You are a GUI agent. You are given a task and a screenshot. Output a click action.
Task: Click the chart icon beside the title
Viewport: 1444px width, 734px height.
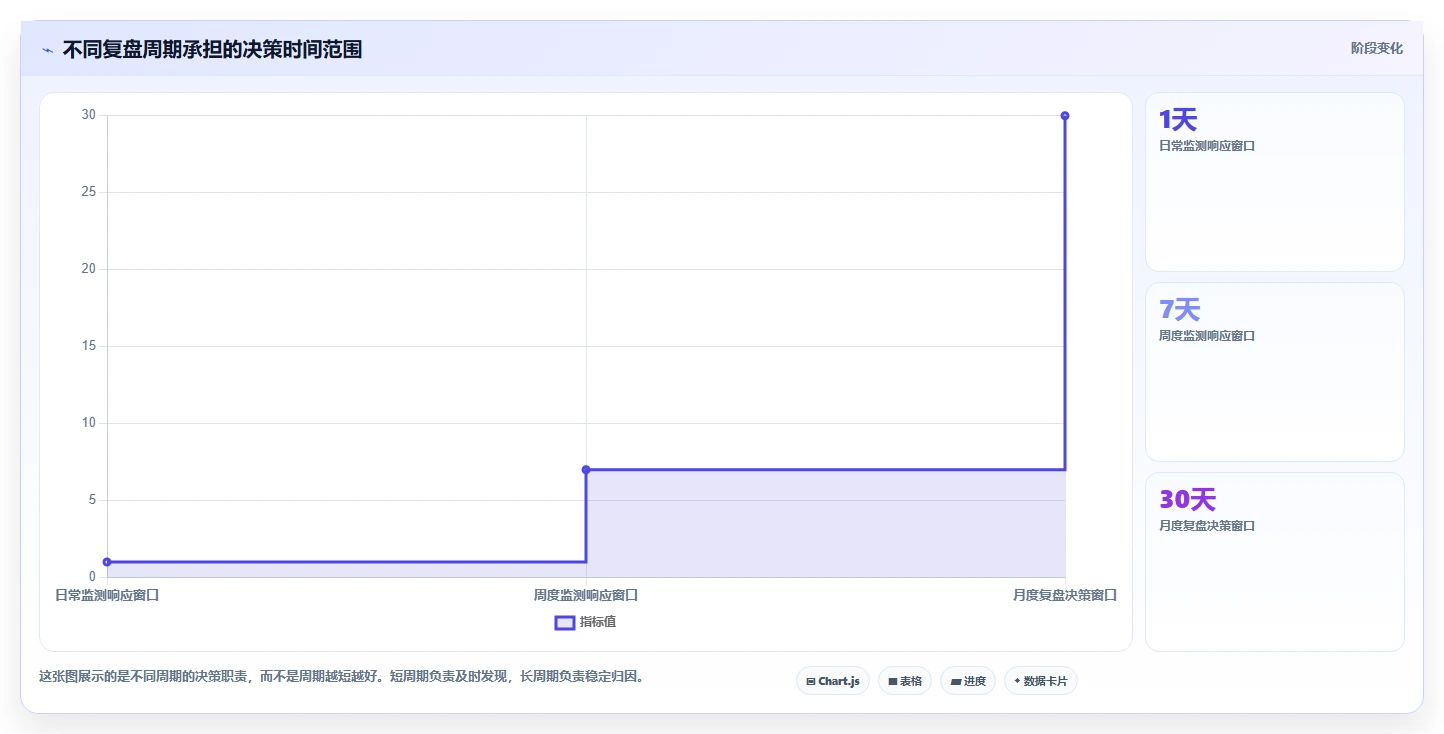pos(47,49)
